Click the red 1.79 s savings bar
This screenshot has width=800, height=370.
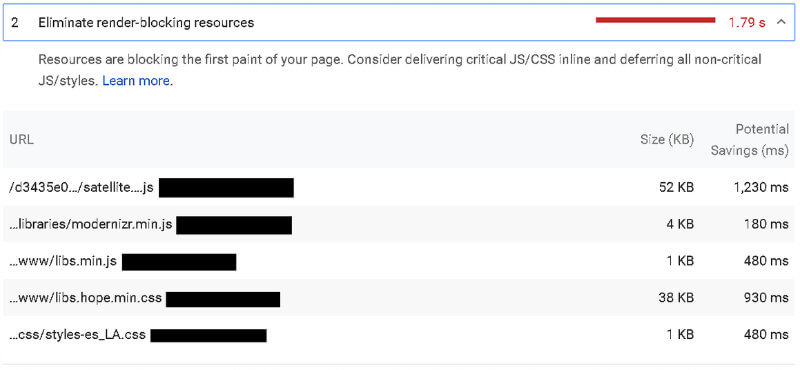pyautogui.click(x=656, y=20)
